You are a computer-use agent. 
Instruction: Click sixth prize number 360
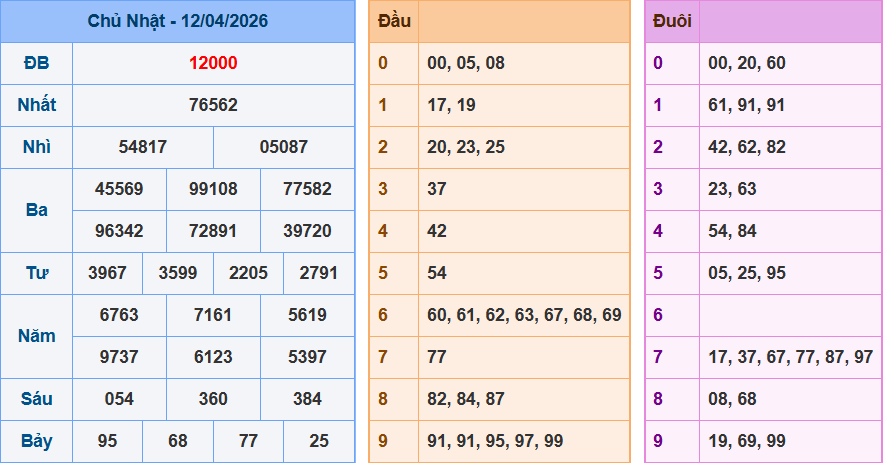(x=213, y=399)
